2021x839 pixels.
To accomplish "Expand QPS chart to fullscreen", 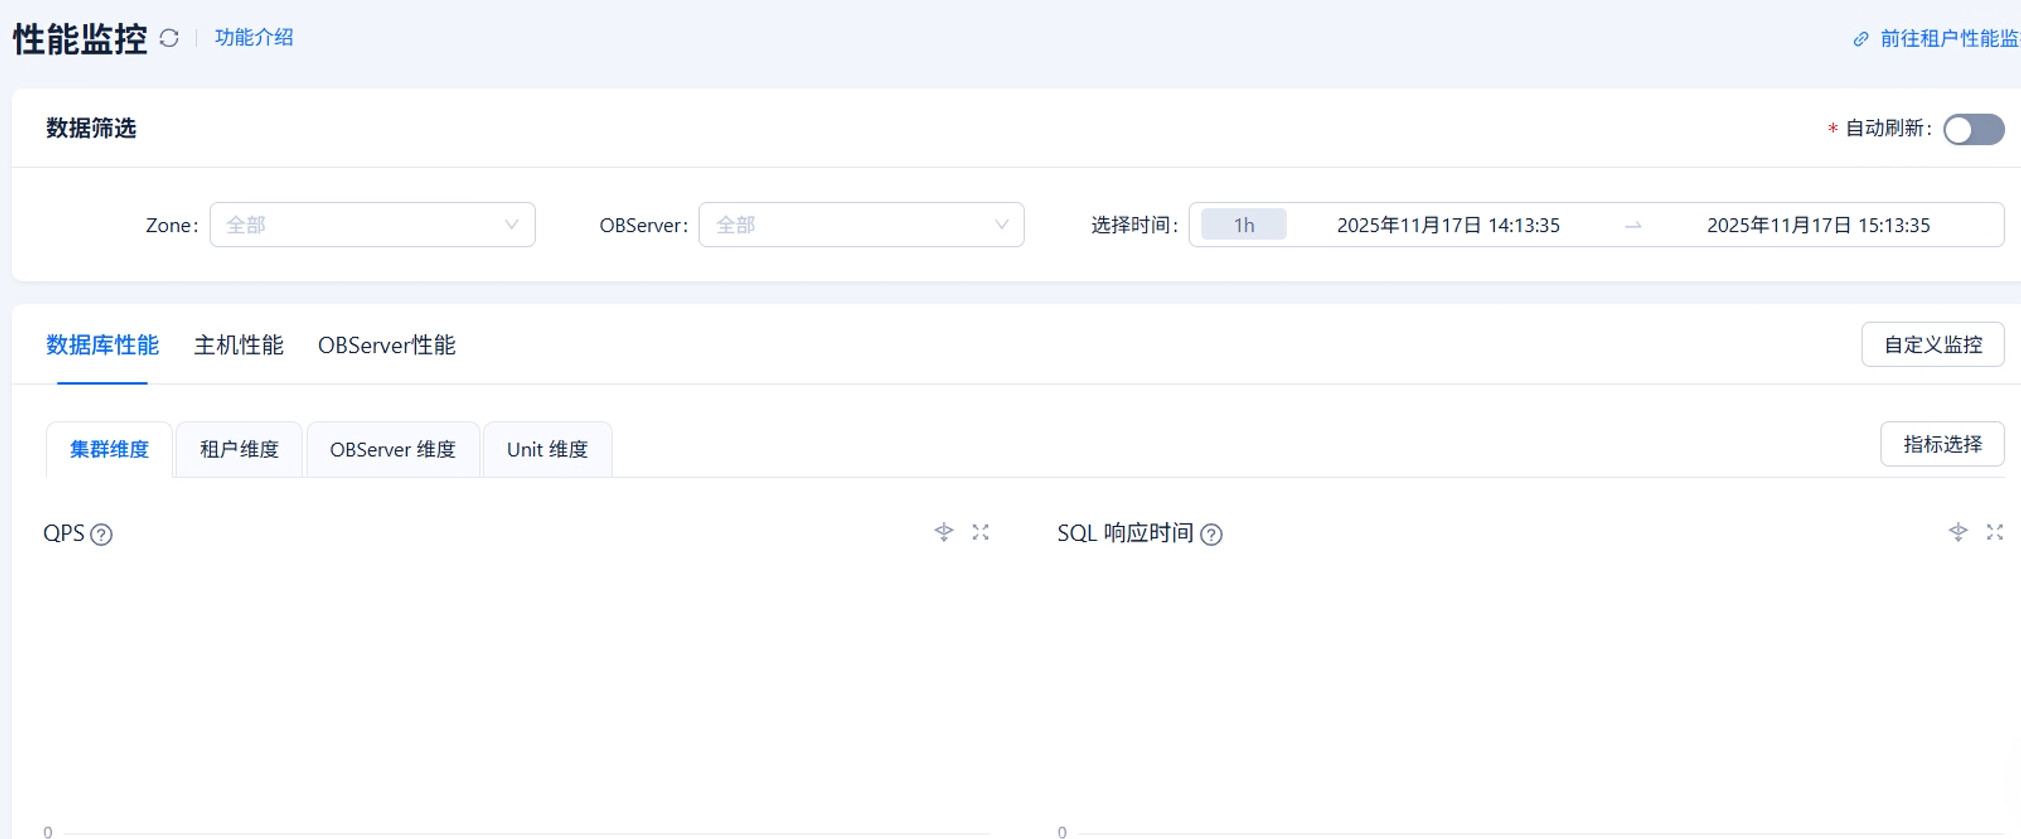I will point(981,532).
